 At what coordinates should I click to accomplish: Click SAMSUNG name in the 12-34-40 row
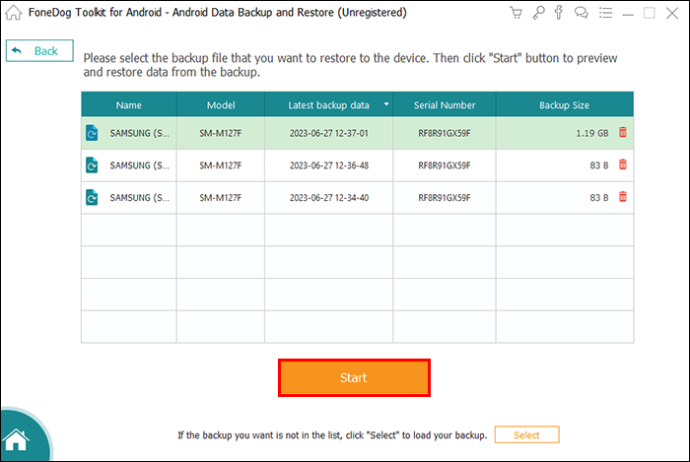pyautogui.click(x=139, y=198)
